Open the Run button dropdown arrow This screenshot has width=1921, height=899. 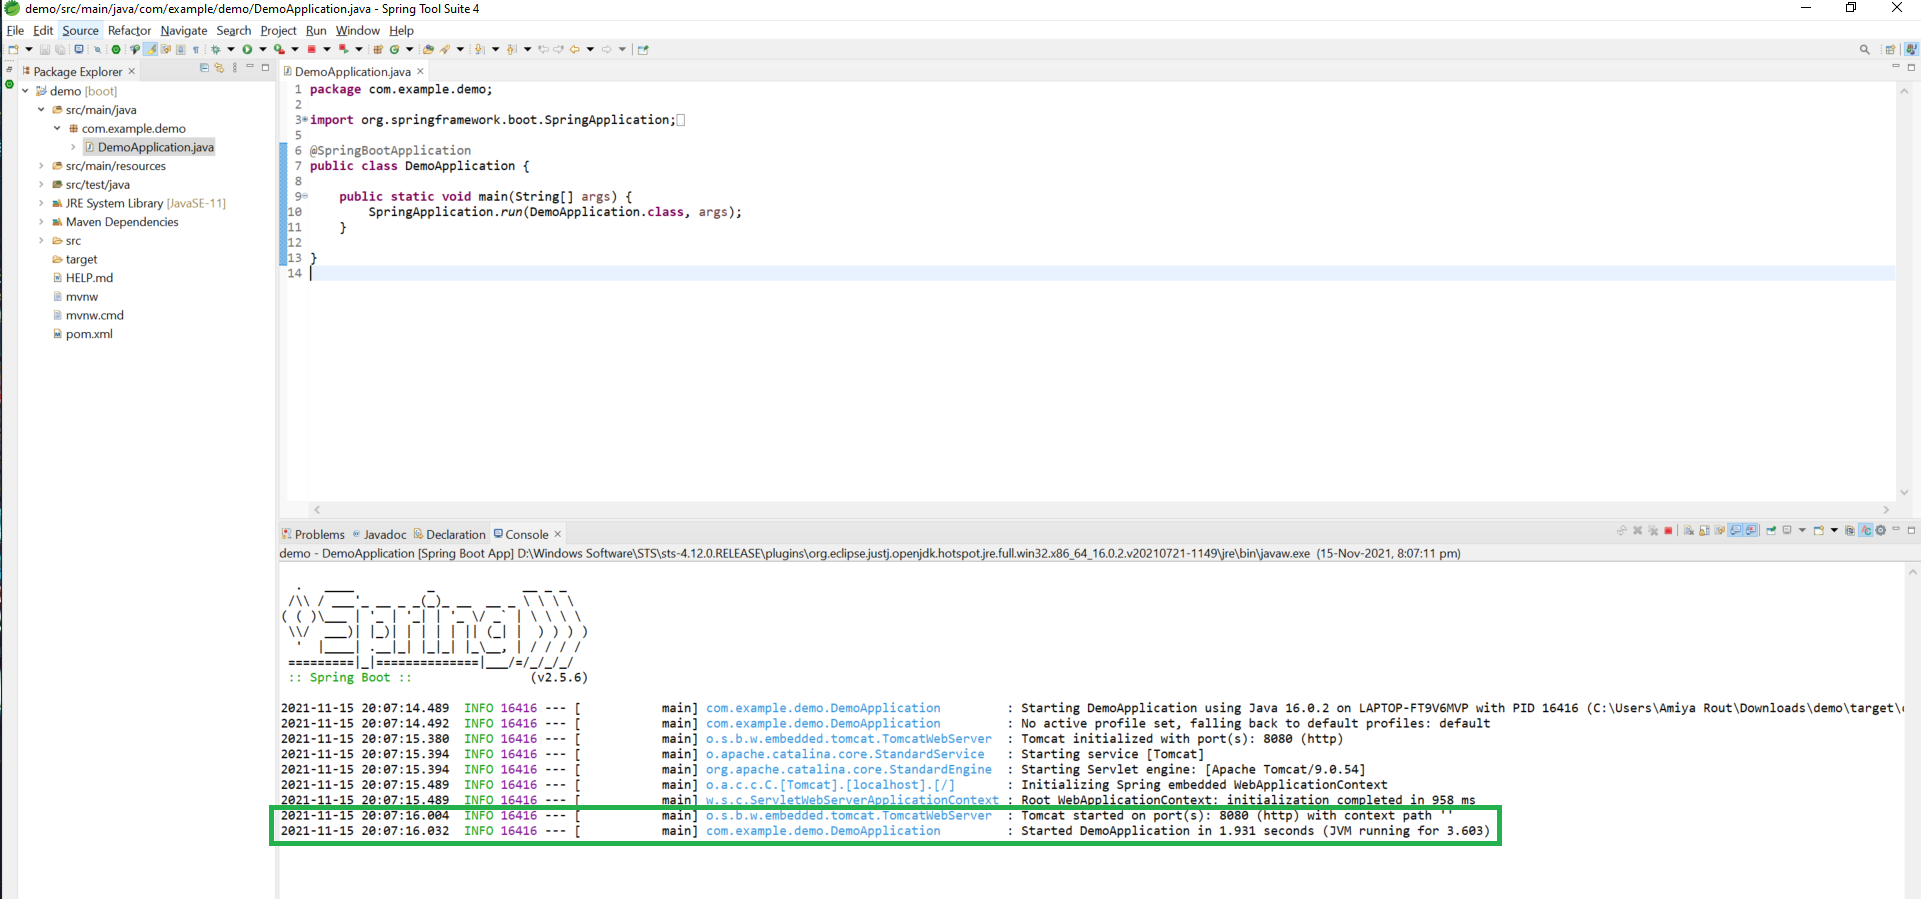tap(263, 49)
